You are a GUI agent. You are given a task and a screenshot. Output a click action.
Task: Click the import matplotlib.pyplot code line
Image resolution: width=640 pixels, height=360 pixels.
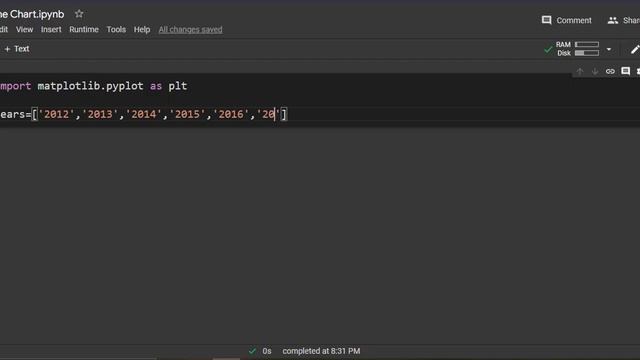point(93,86)
